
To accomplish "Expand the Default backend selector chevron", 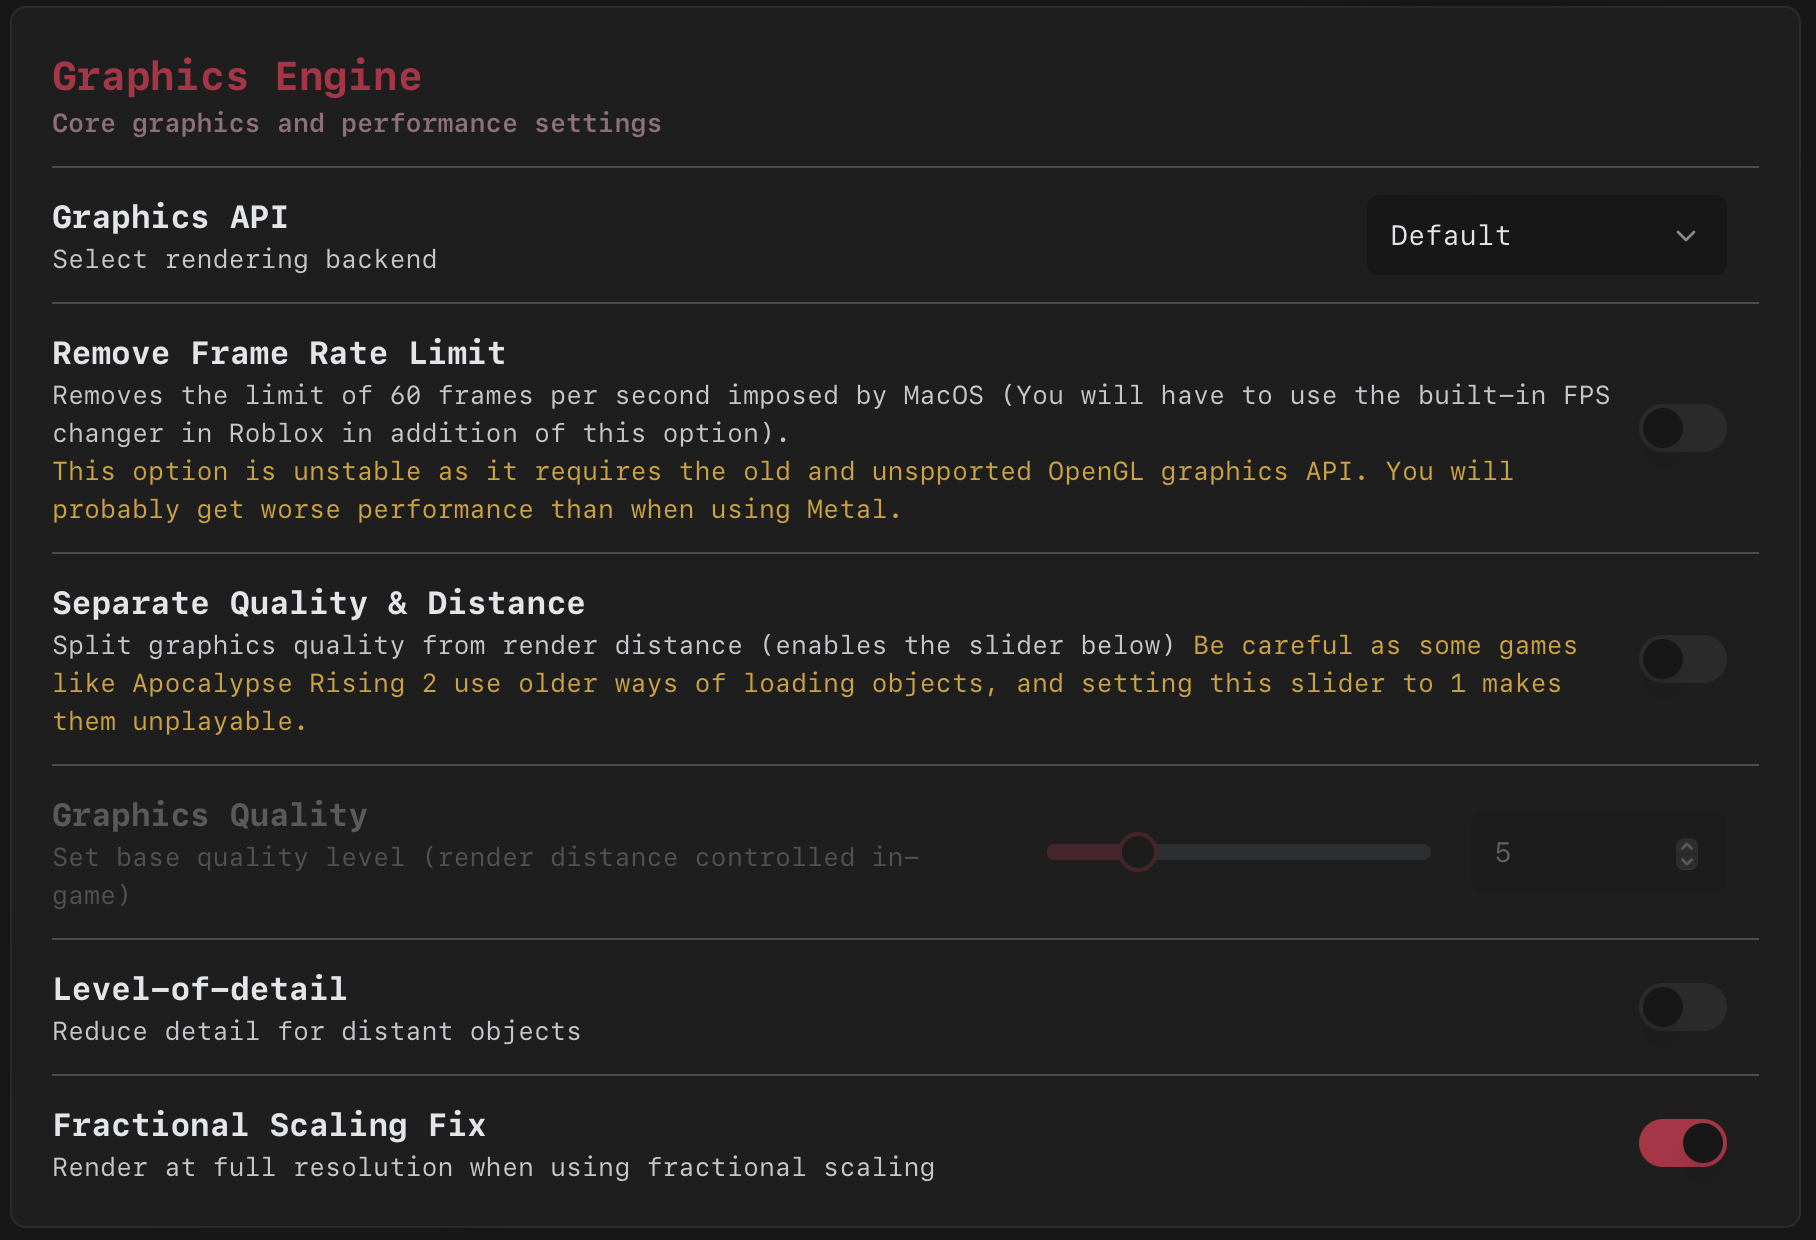I will [x=1686, y=236].
